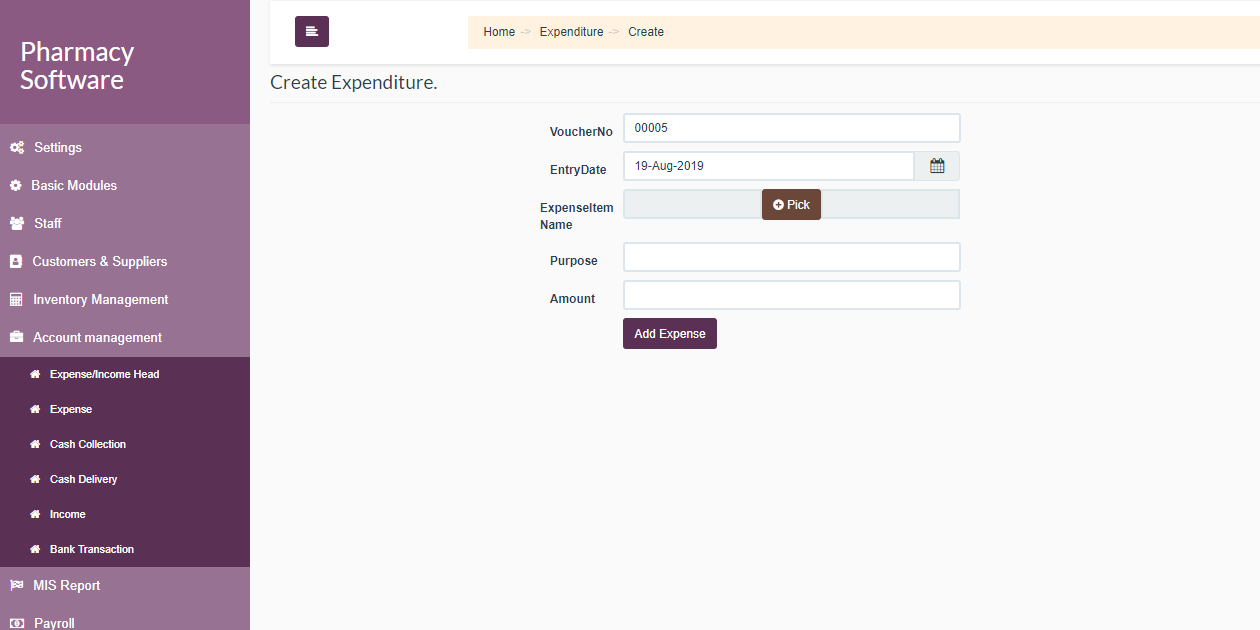This screenshot has height=630, width=1260.
Task: Click the home icon beside Expense/Income Head
Action: (x=35, y=374)
